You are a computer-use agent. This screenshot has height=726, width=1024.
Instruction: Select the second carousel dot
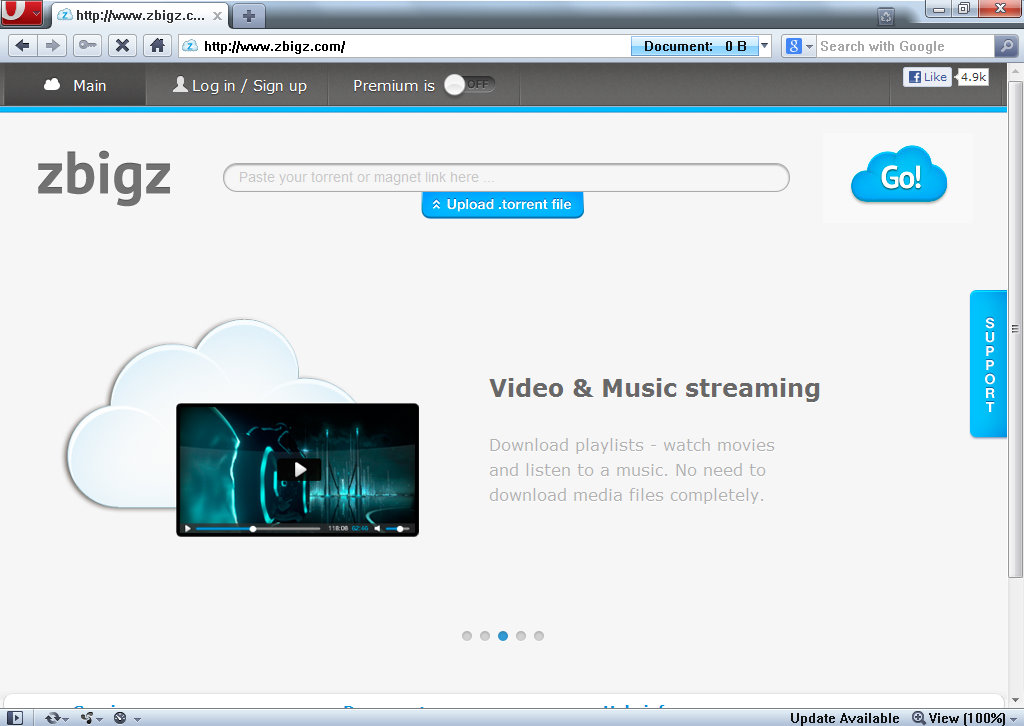pos(485,636)
